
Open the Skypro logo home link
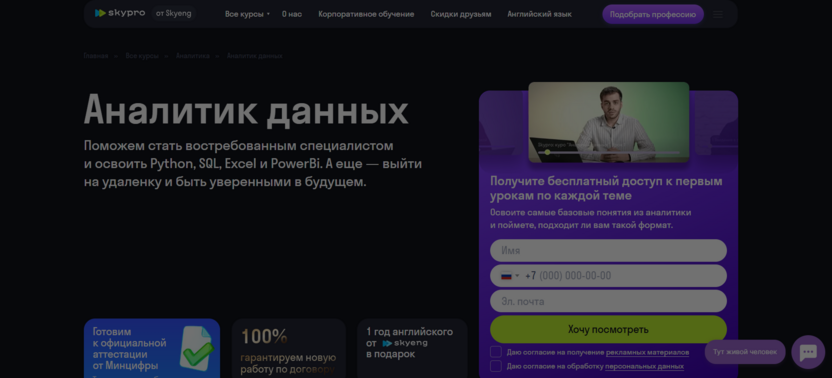tap(119, 13)
